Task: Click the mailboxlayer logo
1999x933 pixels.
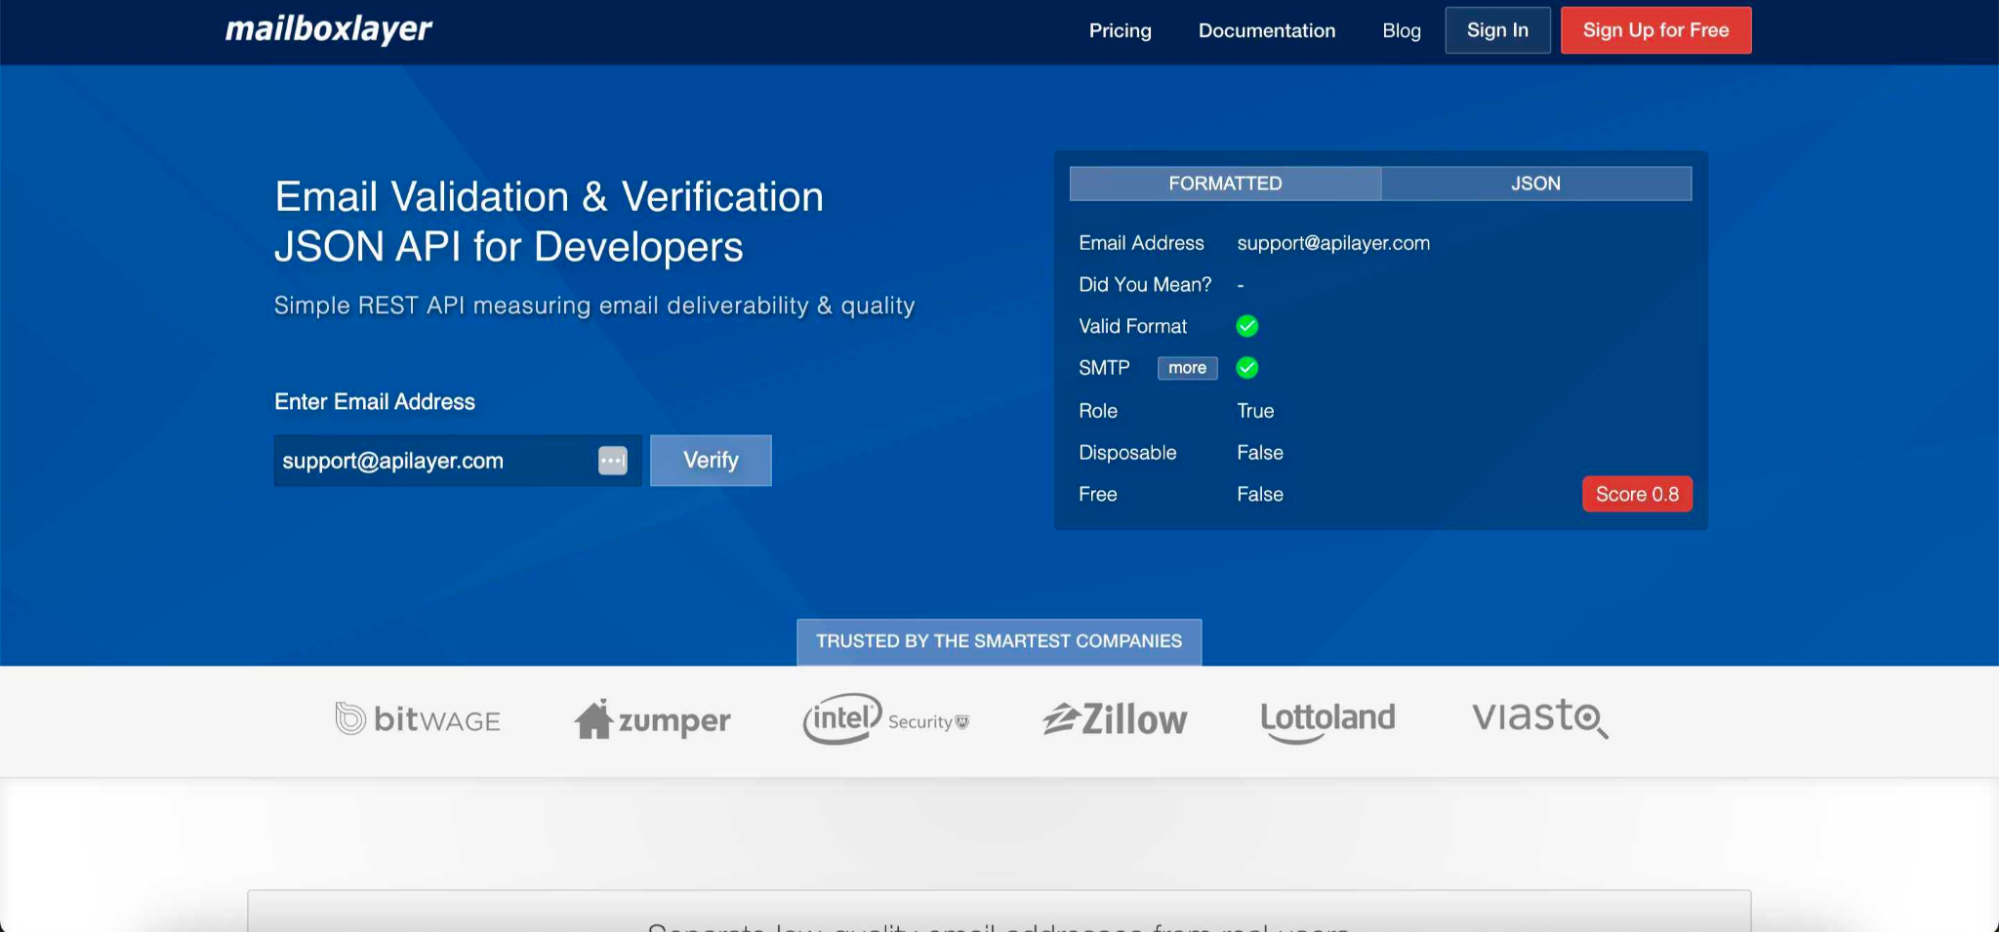Action: pyautogui.click(x=328, y=30)
